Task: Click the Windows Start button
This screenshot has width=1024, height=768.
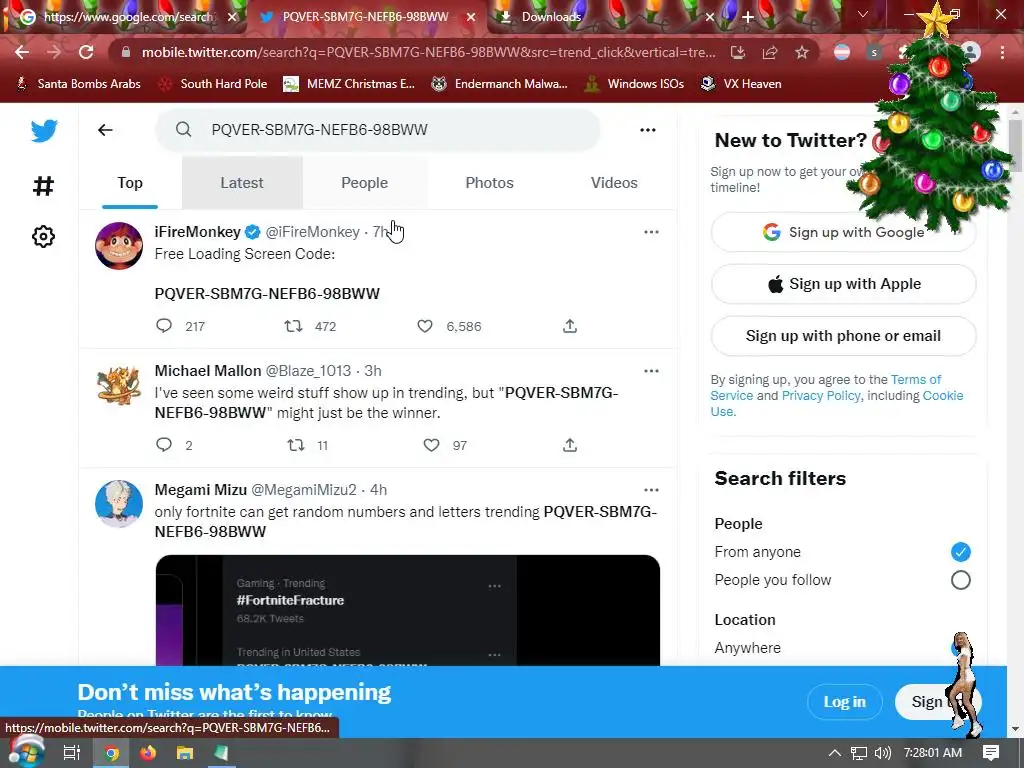Action: click(x=25, y=753)
